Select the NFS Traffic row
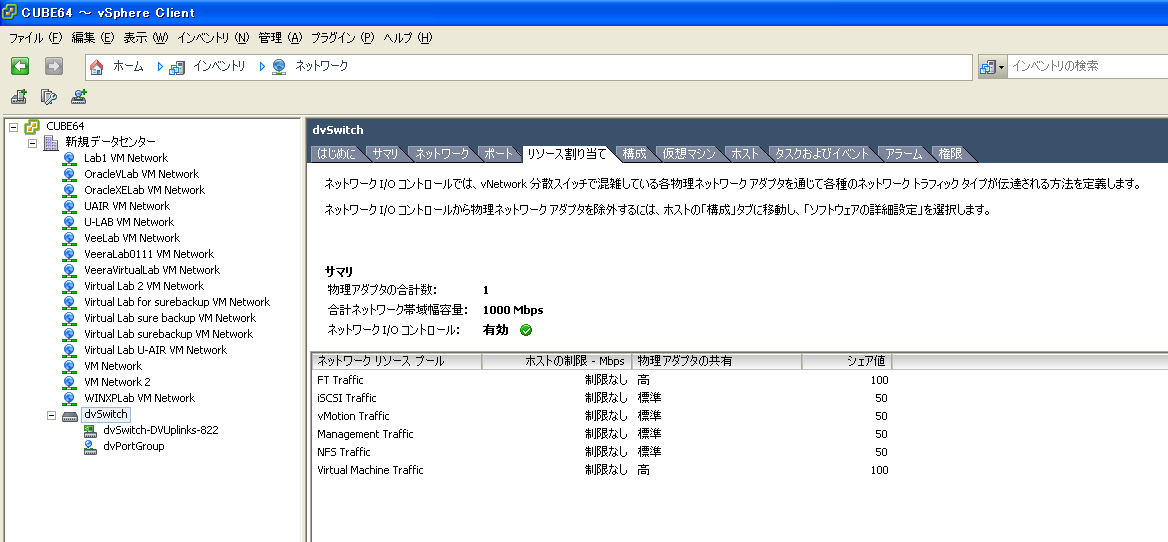1168x542 pixels. click(x=602, y=452)
